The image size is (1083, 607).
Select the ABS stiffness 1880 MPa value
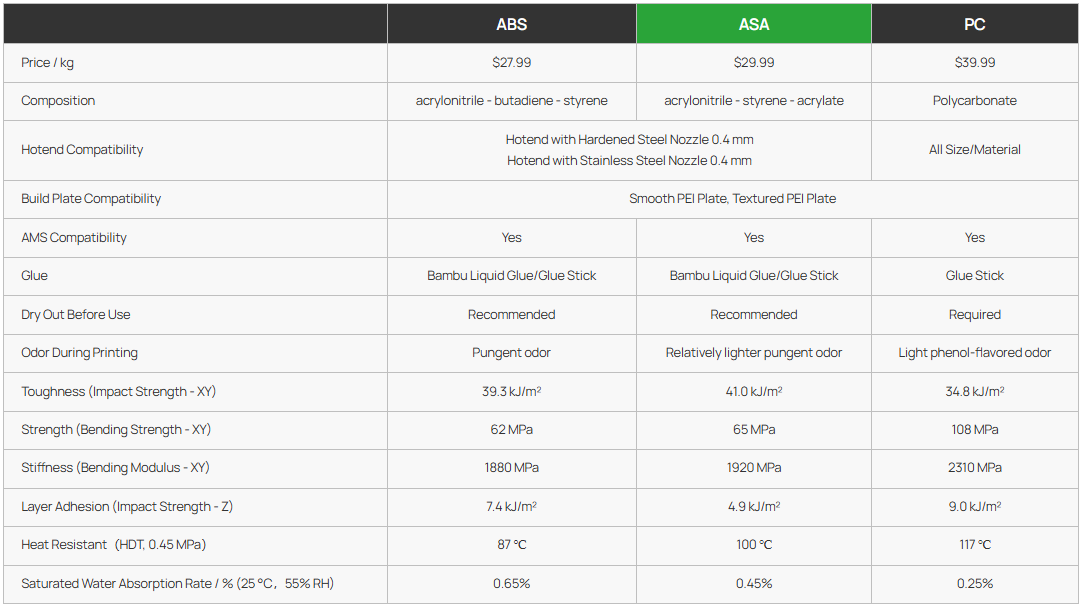click(x=511, y=468)
